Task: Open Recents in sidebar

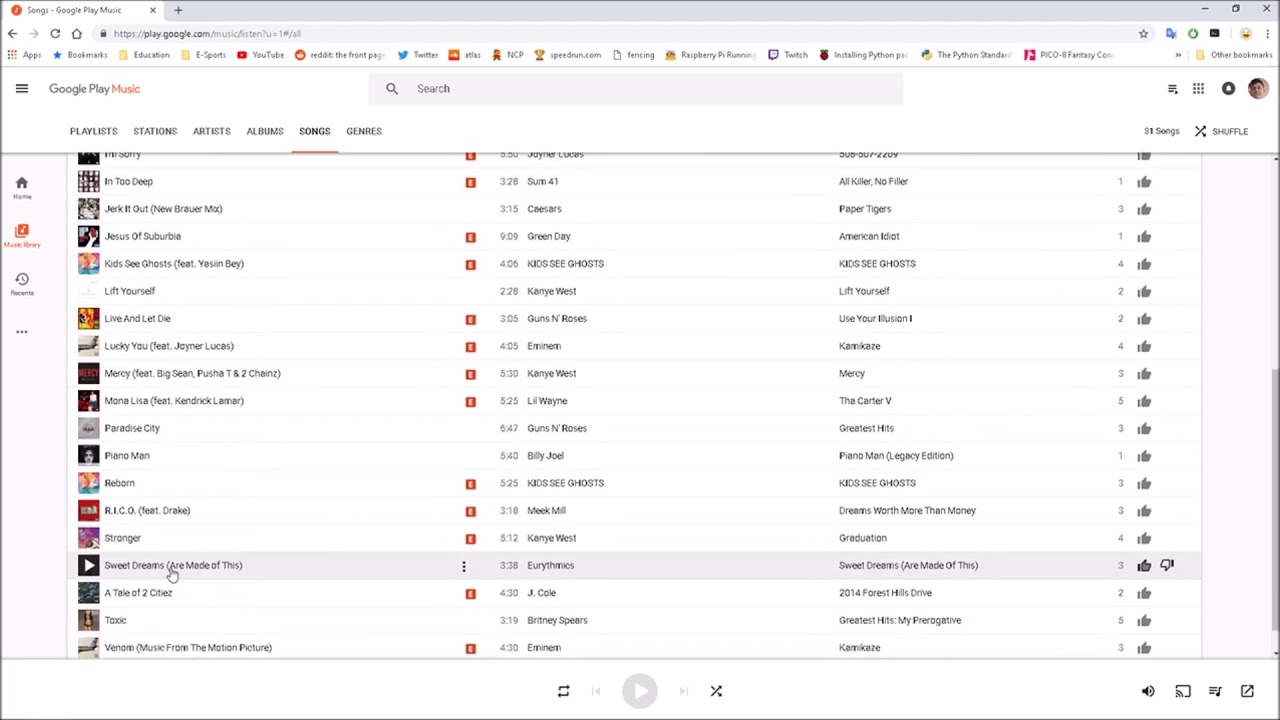Action: 22,284
